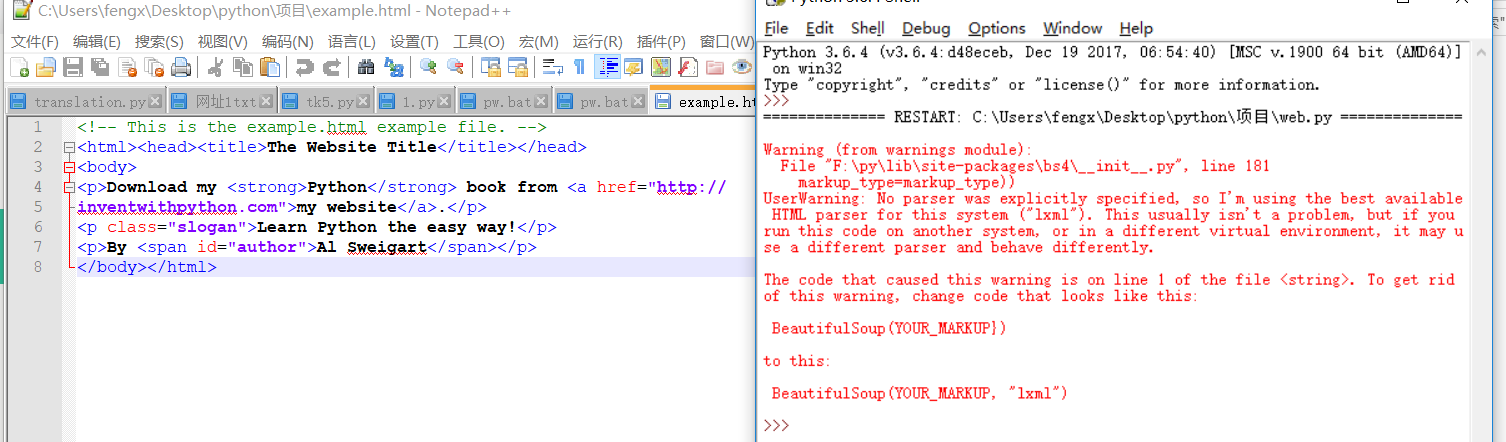This screenshot has width=1506, height=442.
Task: Open the Debug menu in Python Shell
Action: 925,28
